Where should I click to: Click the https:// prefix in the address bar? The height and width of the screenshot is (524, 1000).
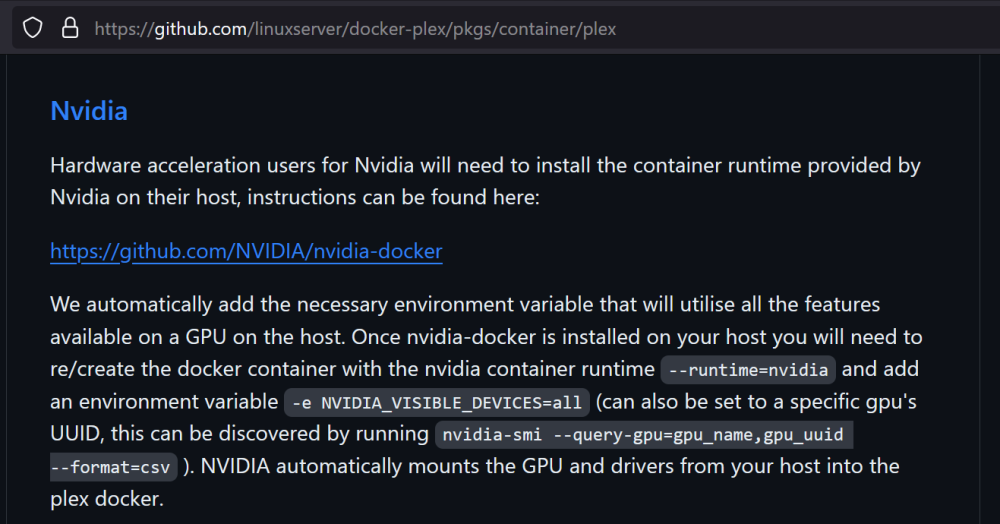pyautogui.click(x=124, y=29)
